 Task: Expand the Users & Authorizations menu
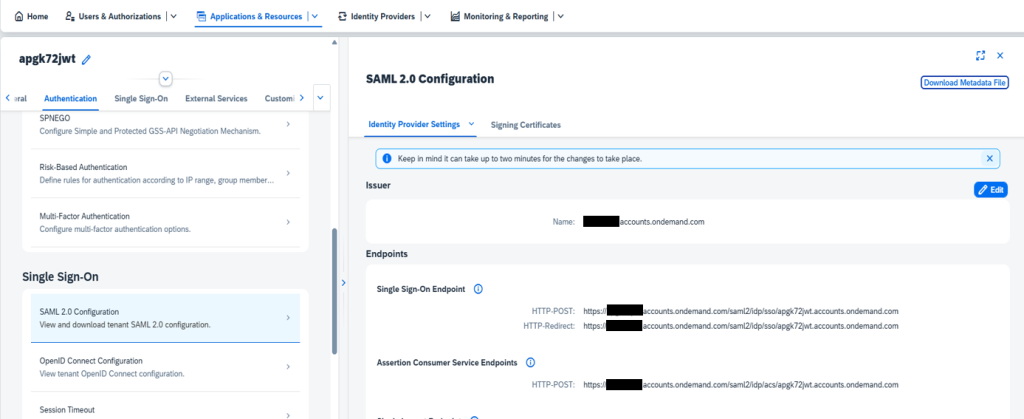[174, 16]
